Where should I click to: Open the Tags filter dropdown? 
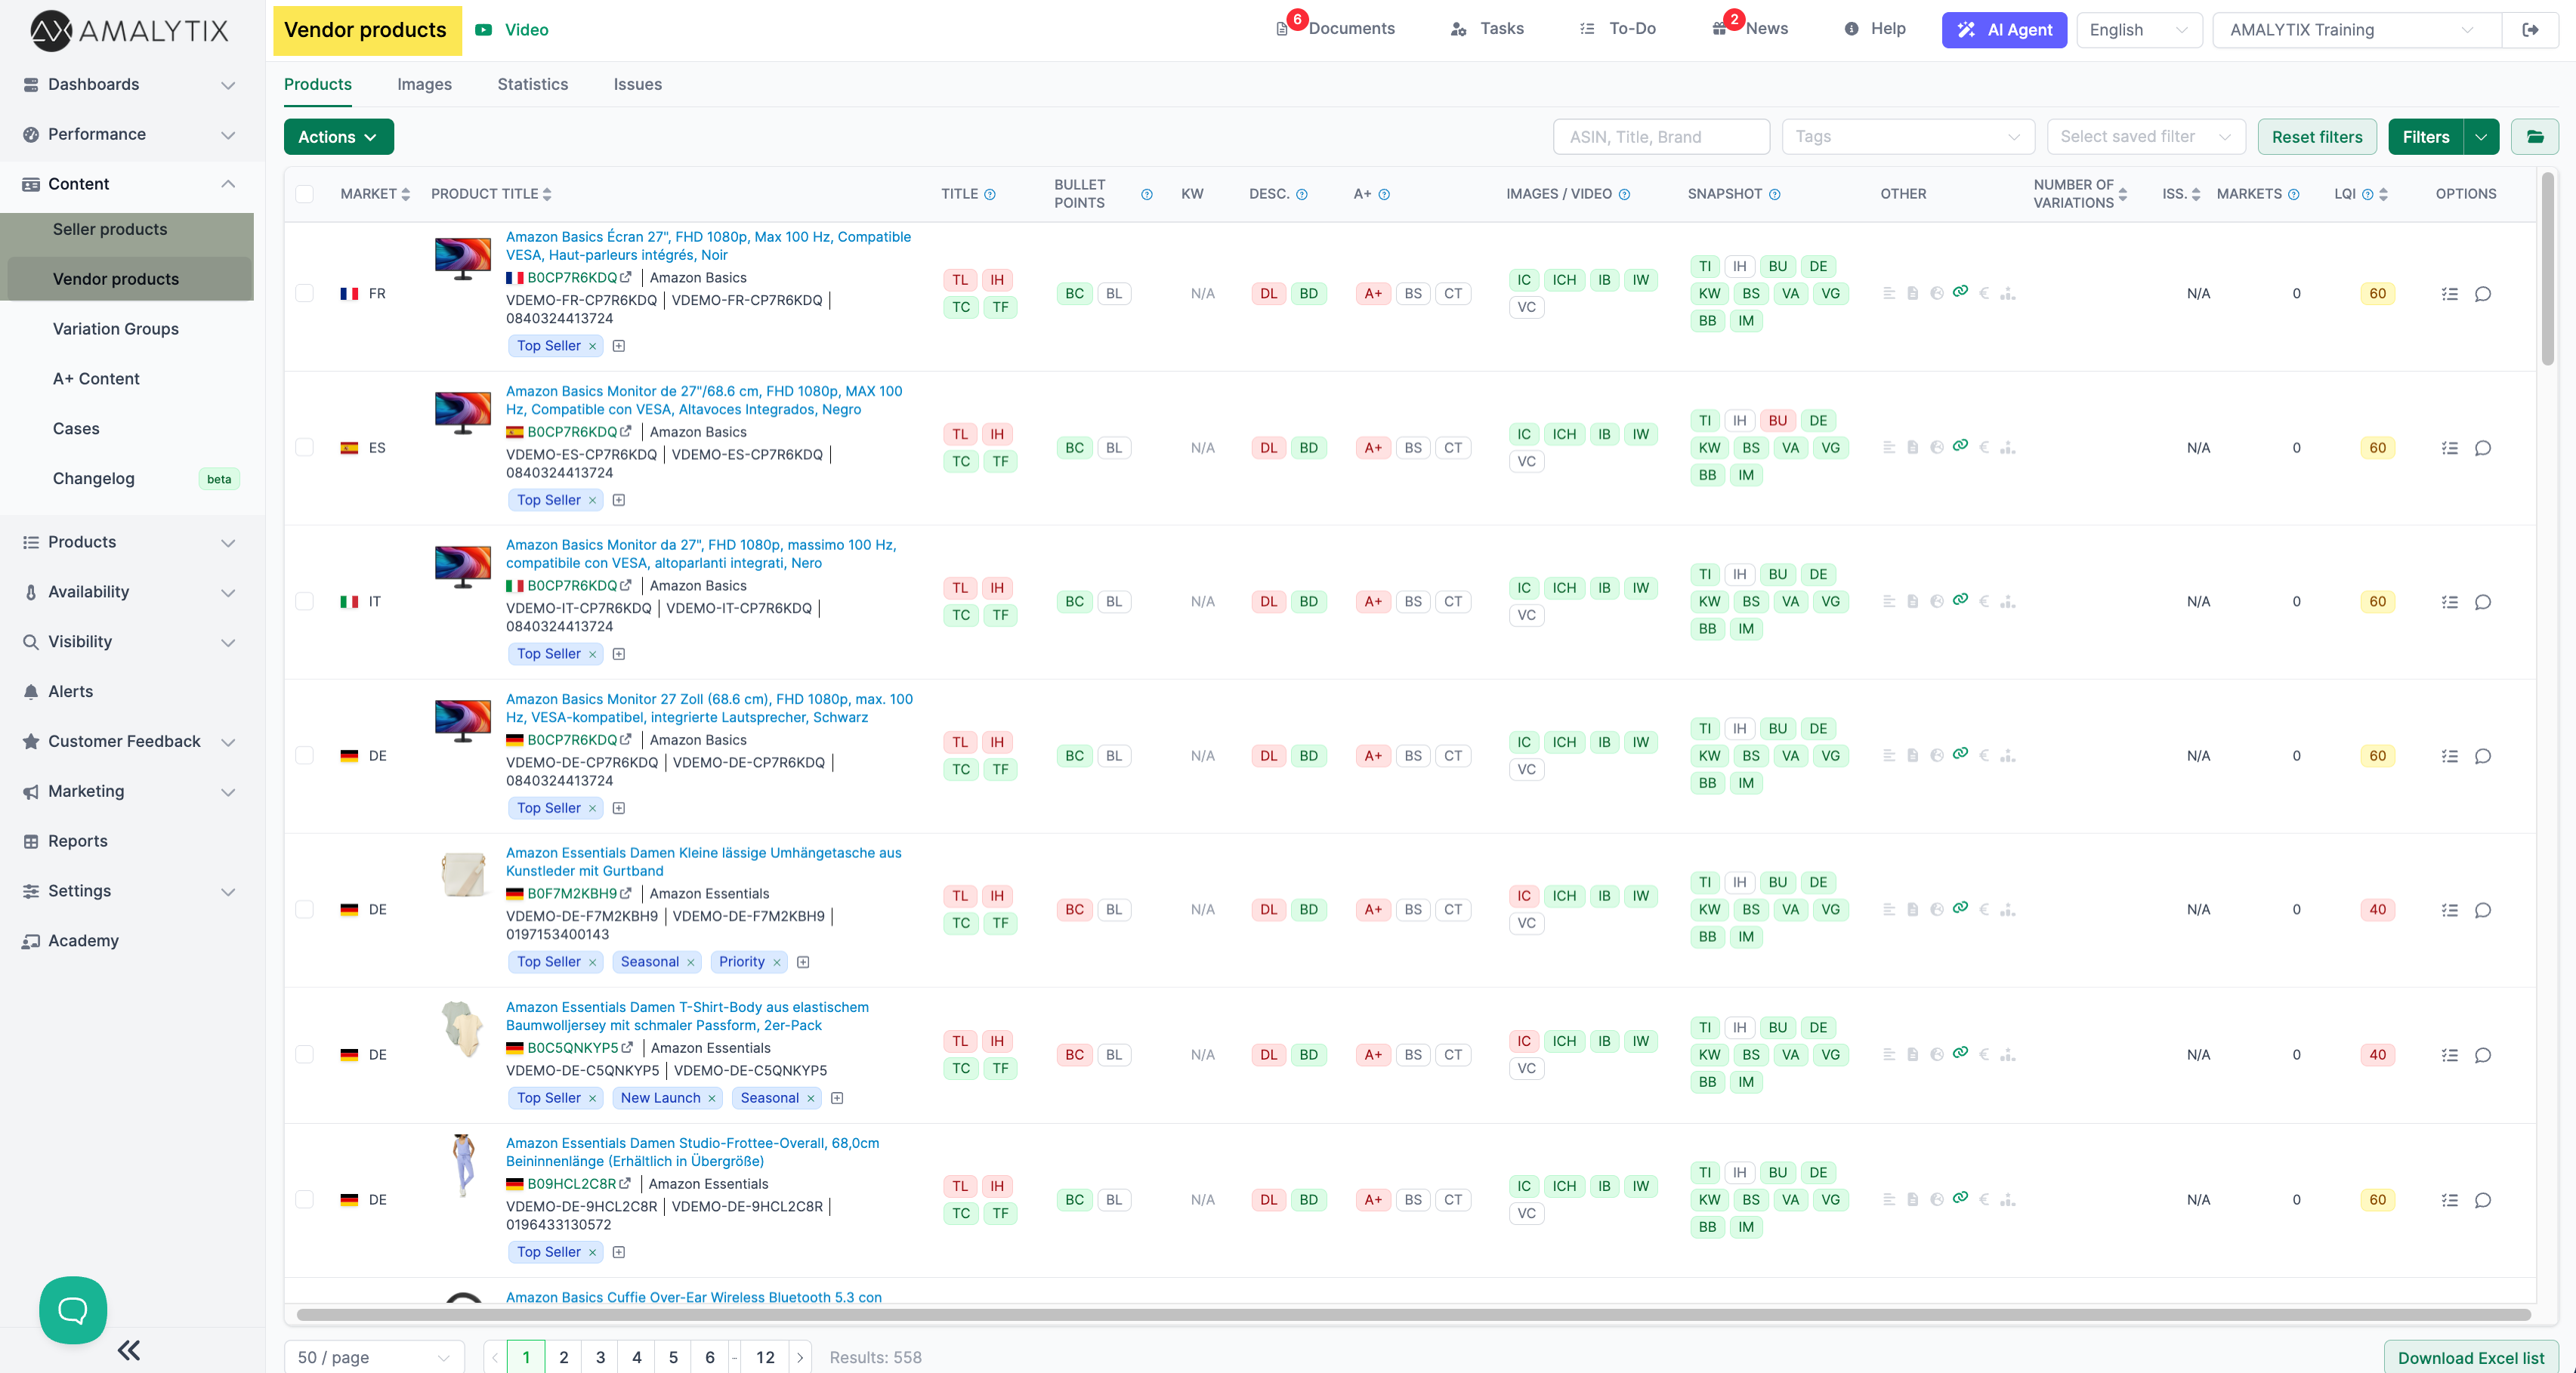point(1907,137)
